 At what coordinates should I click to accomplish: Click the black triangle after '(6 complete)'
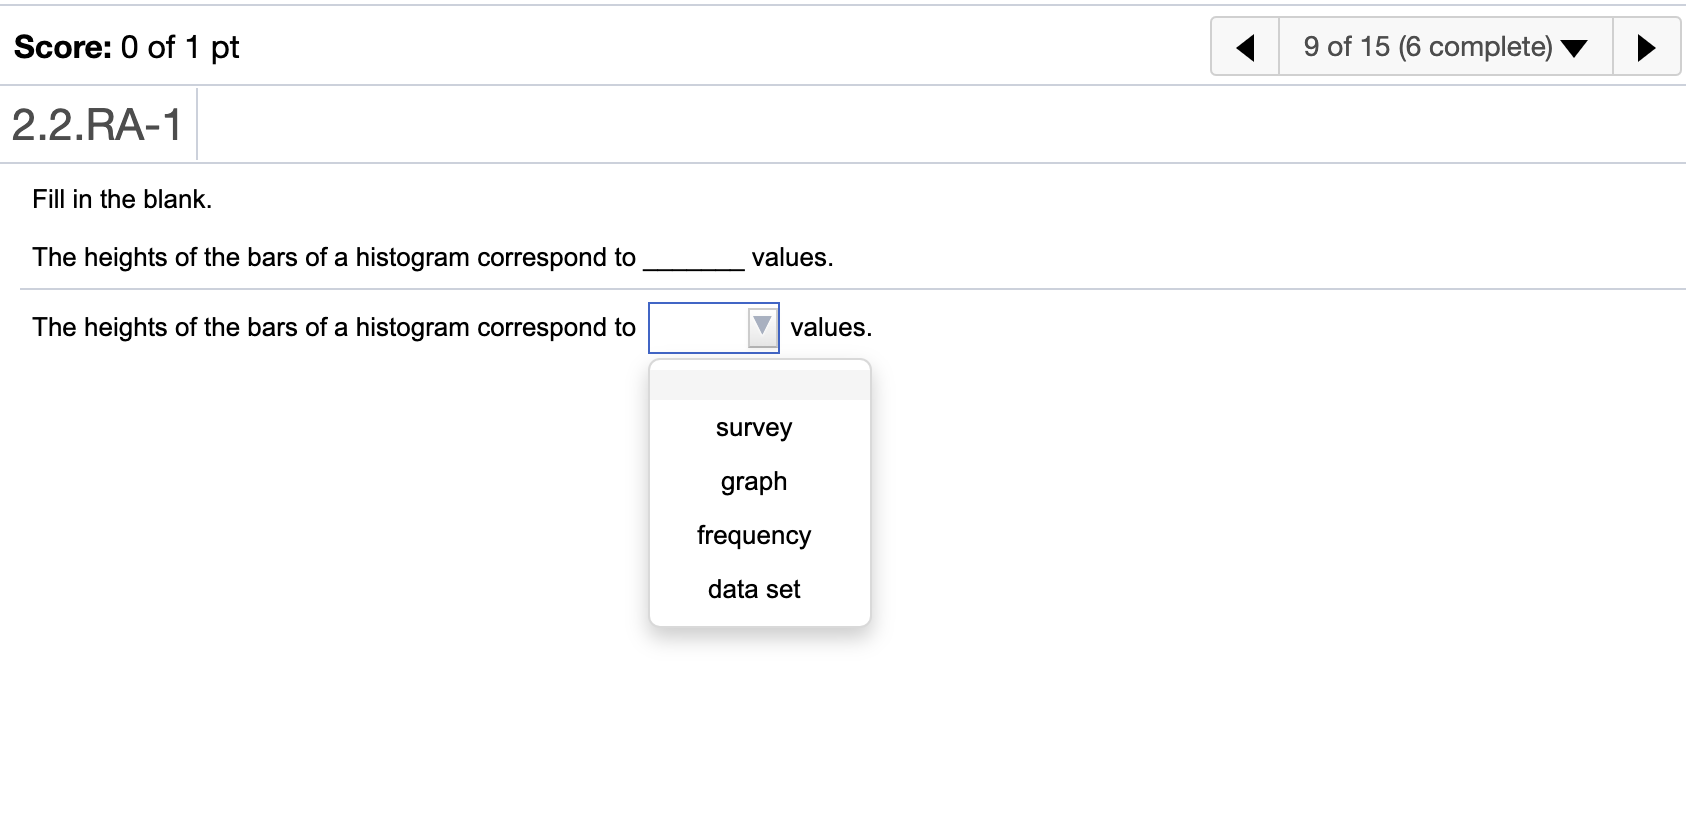1573,49
